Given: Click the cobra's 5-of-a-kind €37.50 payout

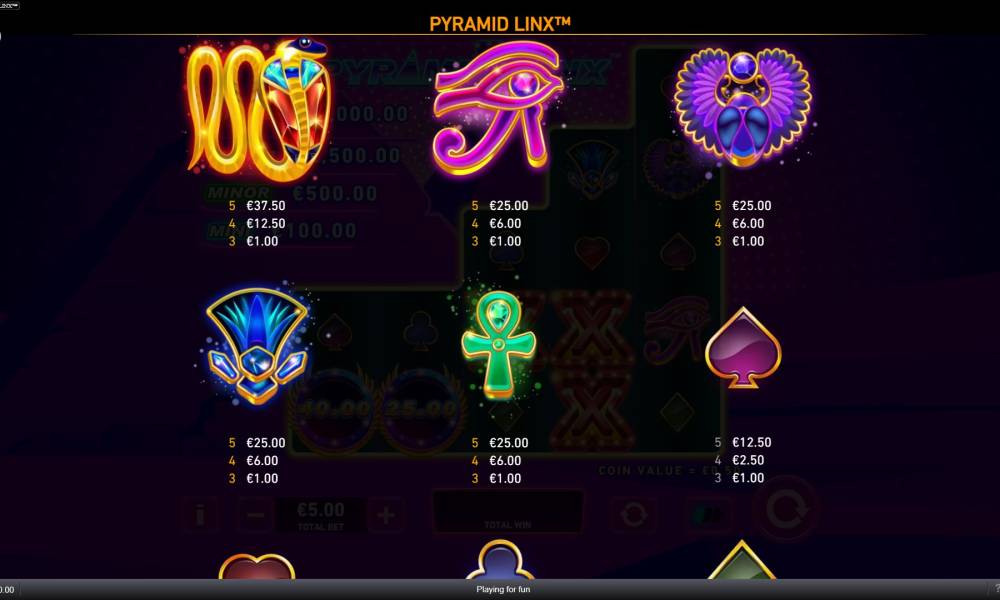Looking at the screenshot, I should click(x=257, y=205).
